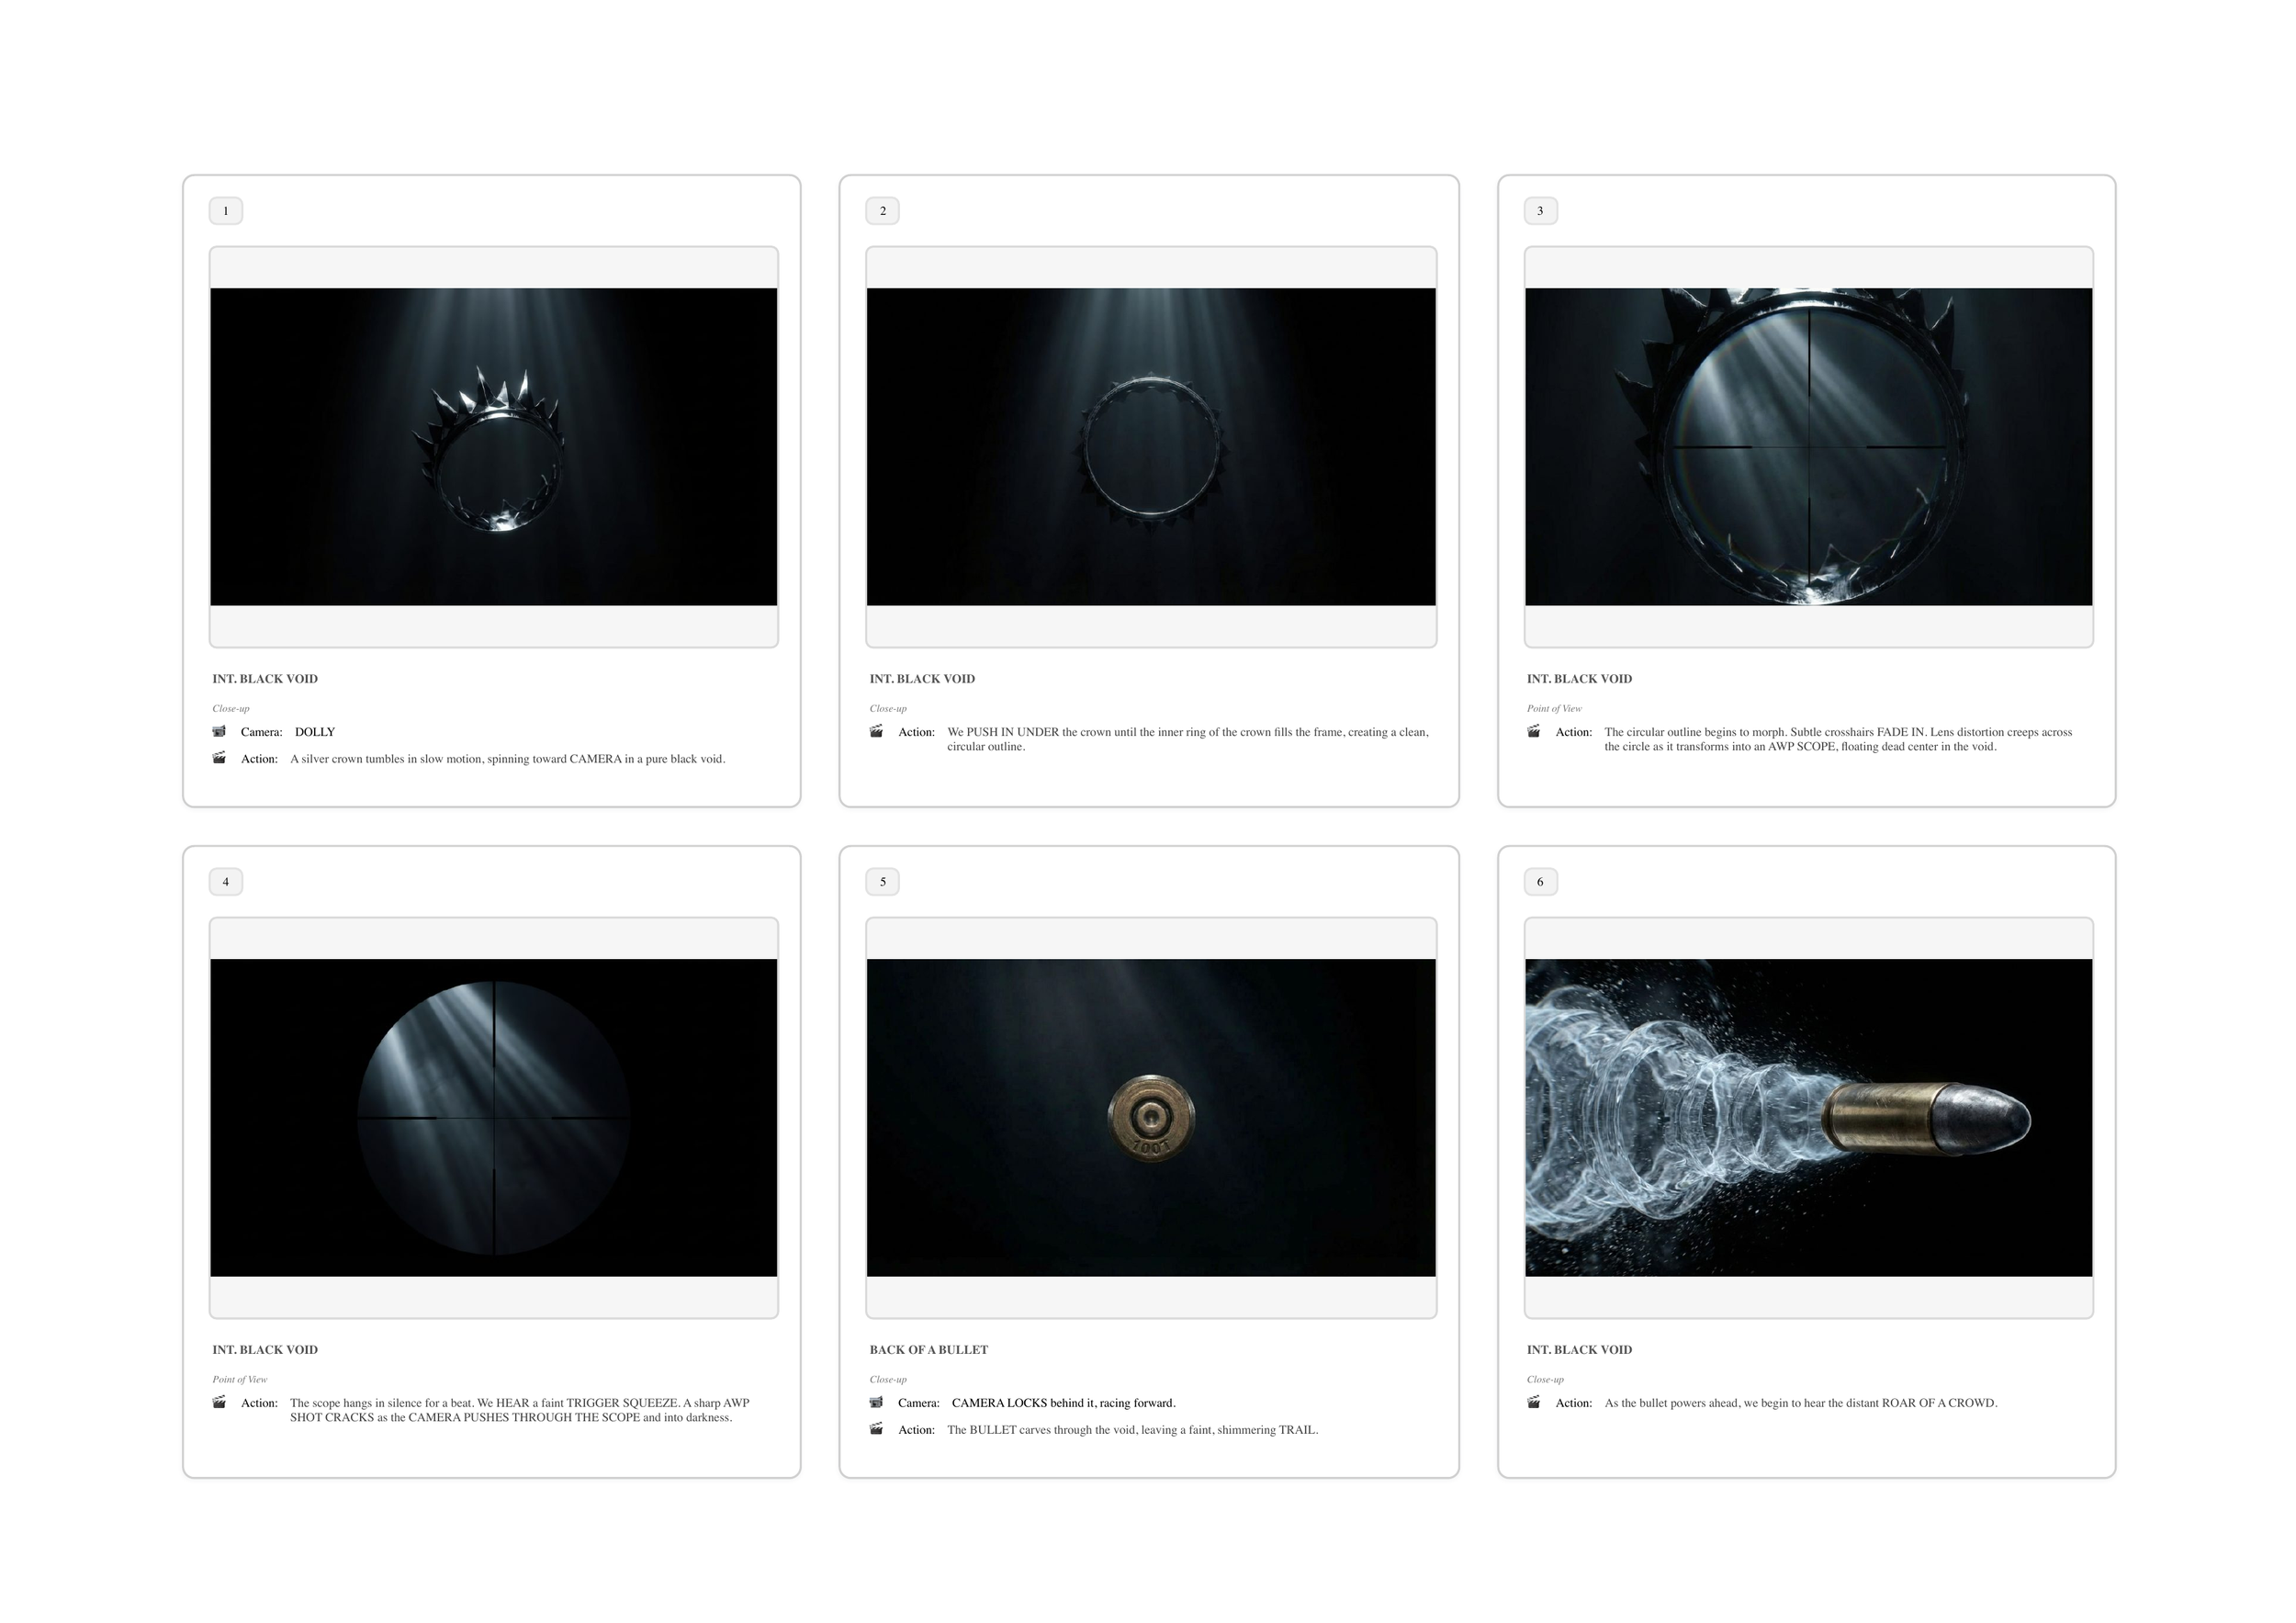Click the clapperboard action icon in panel 1

tap(219, 758)
